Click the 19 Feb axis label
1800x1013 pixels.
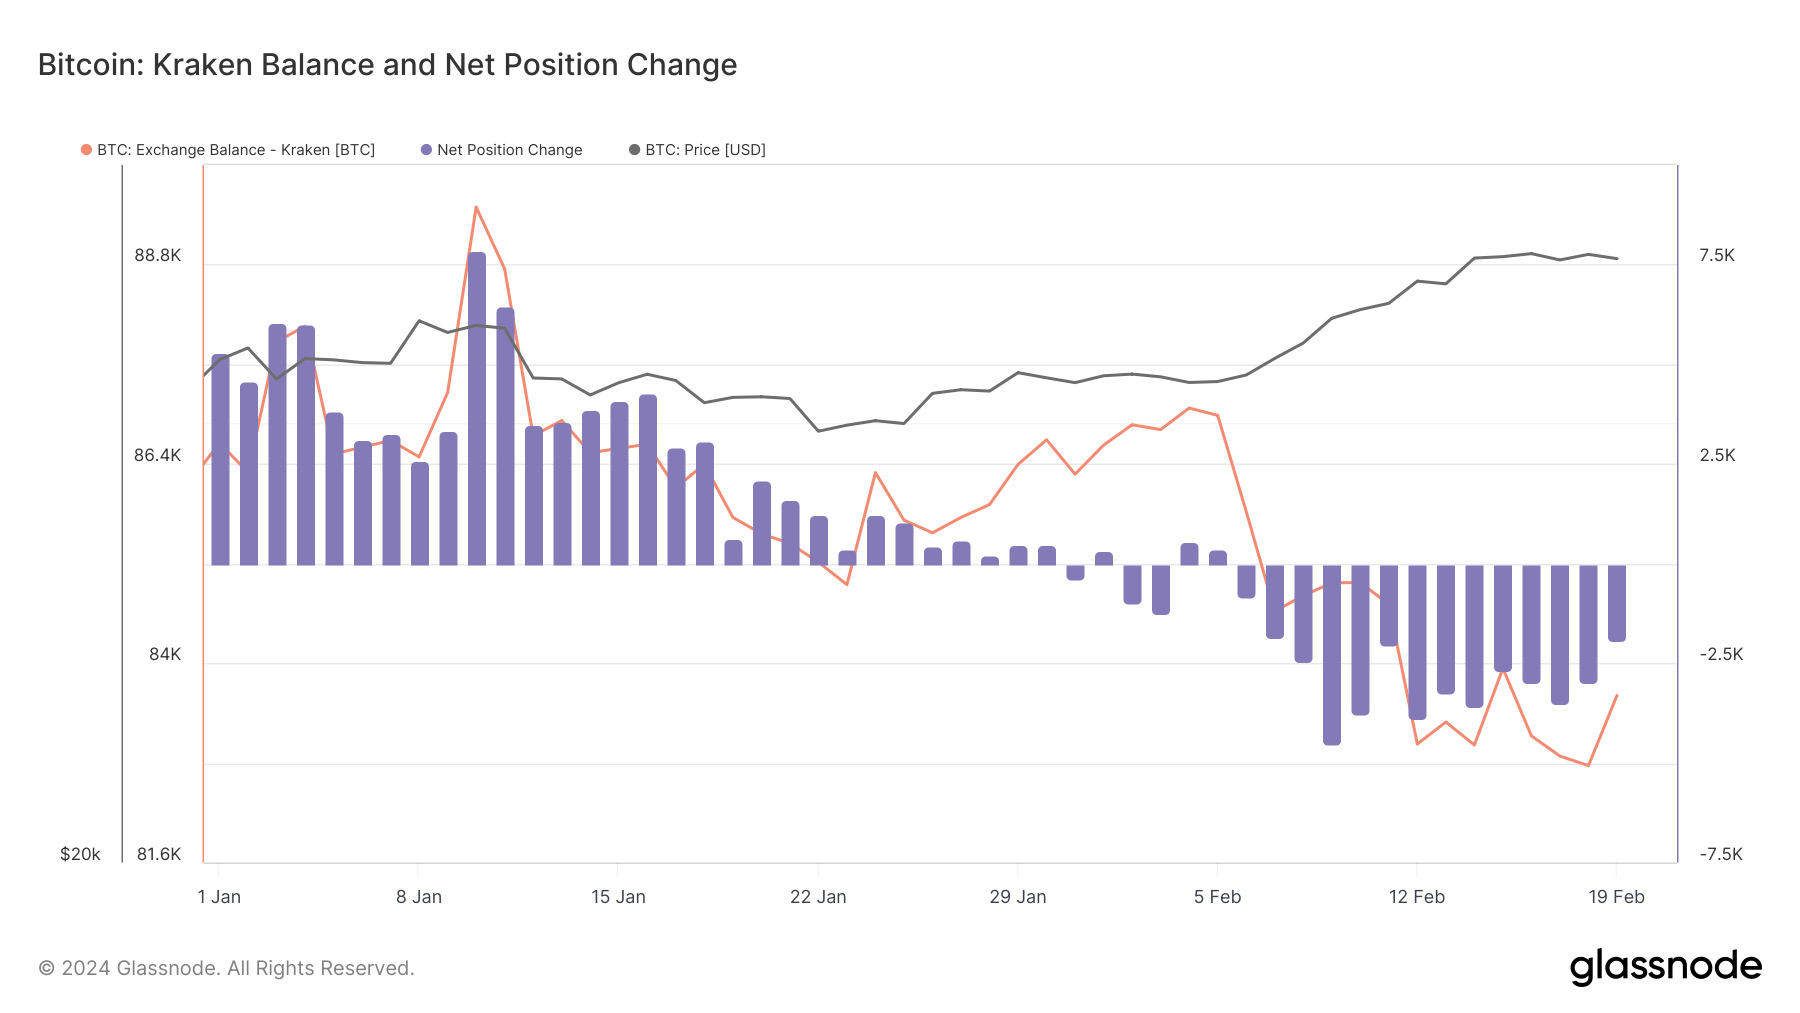pos(1616,897)
